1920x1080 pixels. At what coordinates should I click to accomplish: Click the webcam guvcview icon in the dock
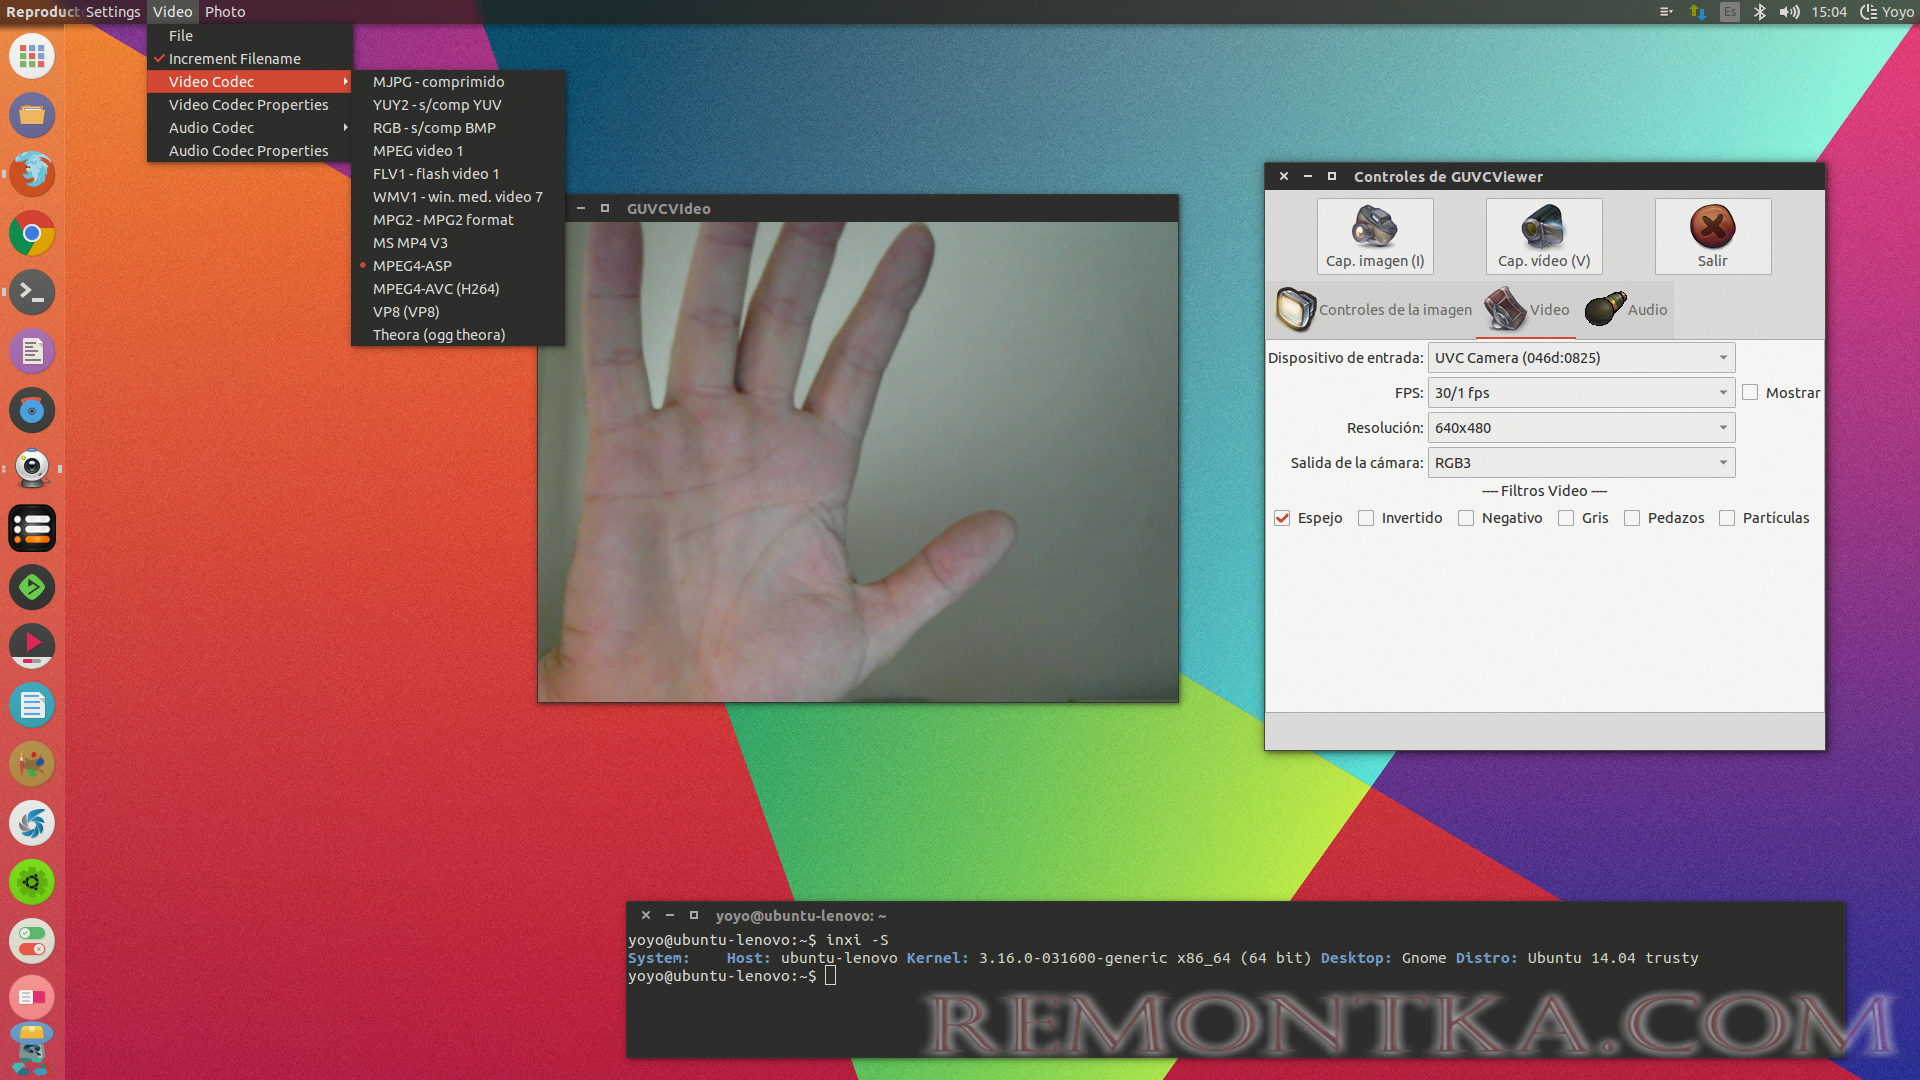click(32, 468)
